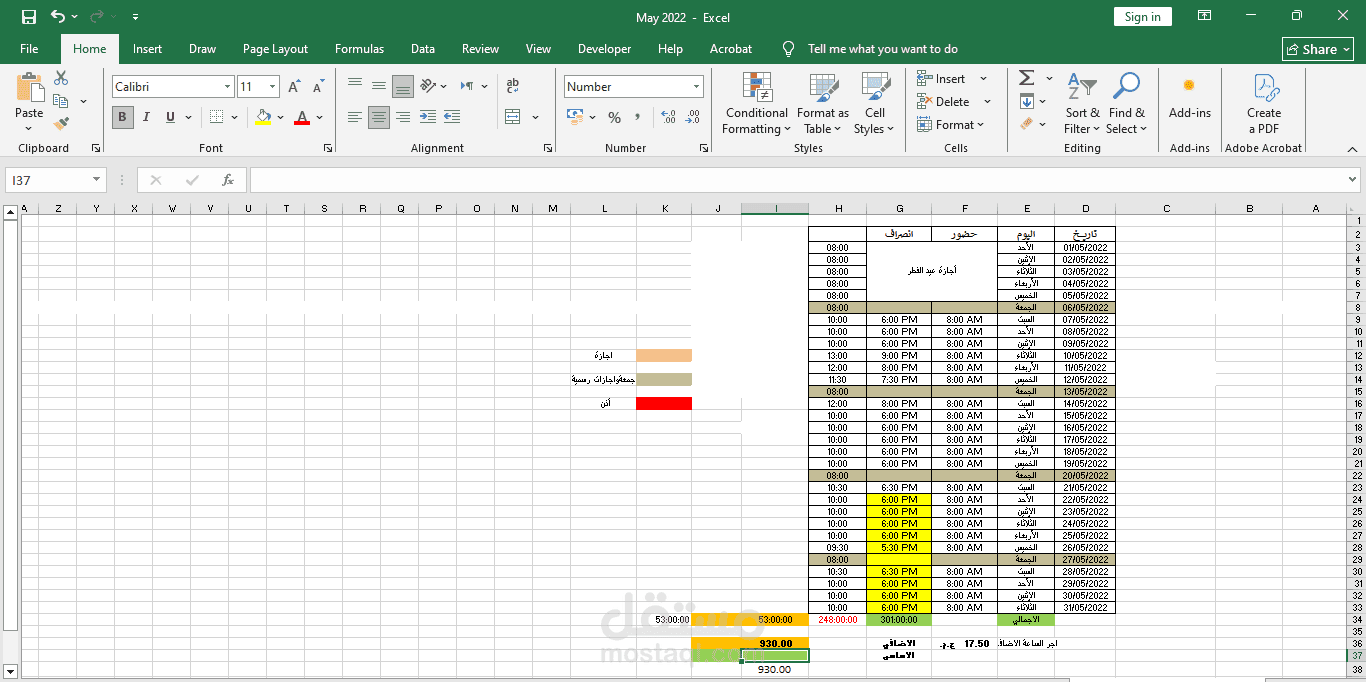
Task: Click the Fill Color yellow swatch
Action: click(x=263, y=117)
